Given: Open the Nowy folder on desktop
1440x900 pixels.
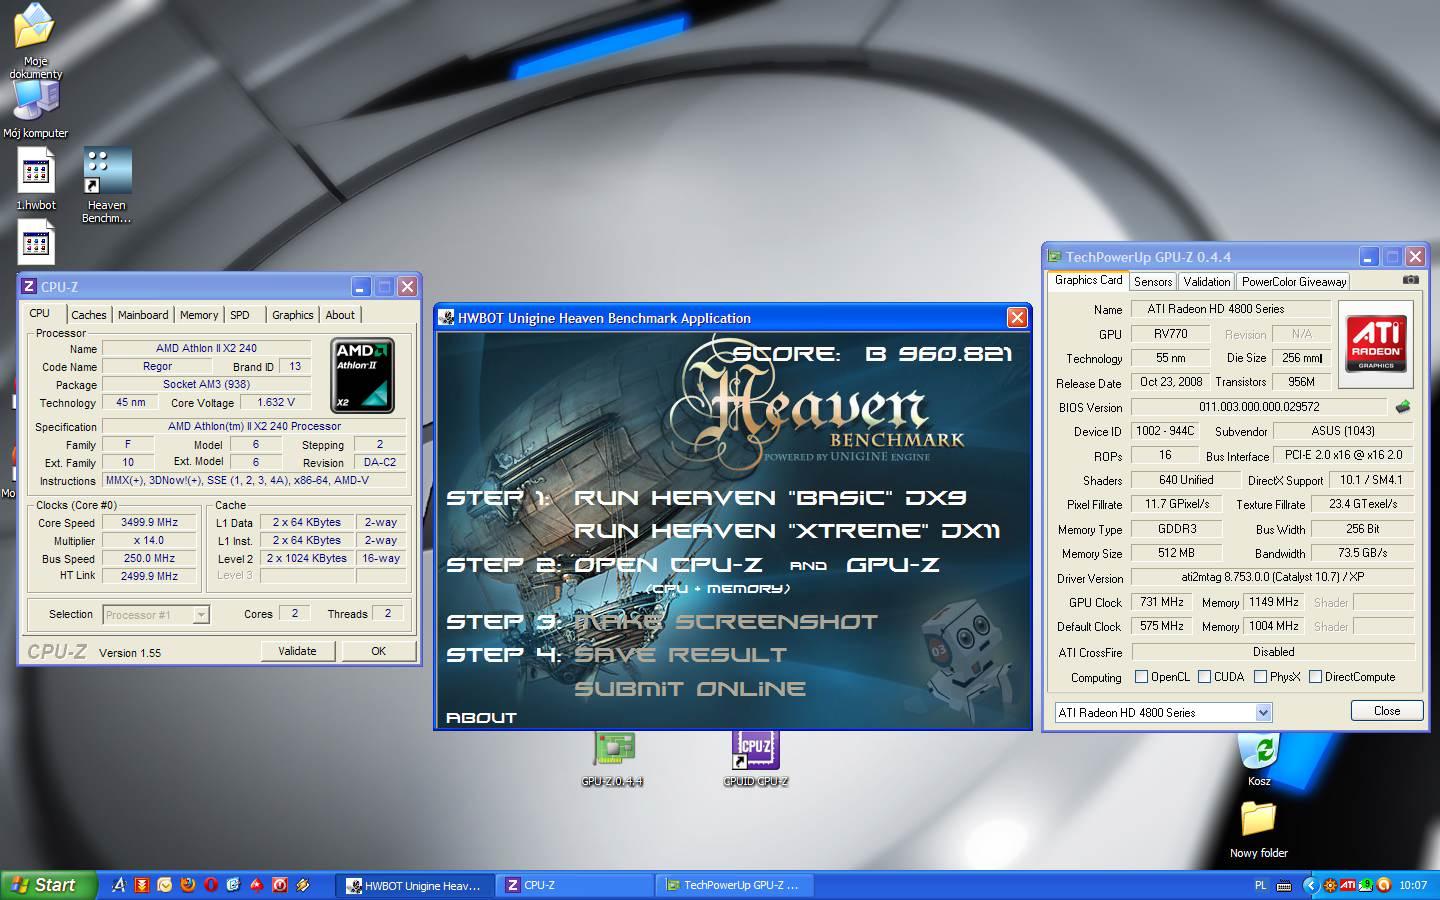Looking at the screenshot, I should click(1259, 830).
